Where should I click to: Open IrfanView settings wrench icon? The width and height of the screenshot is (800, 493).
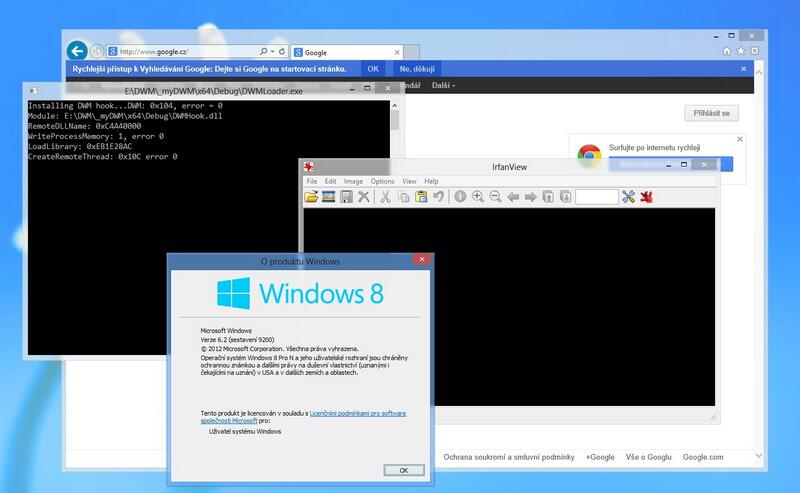tap(629, 196)
